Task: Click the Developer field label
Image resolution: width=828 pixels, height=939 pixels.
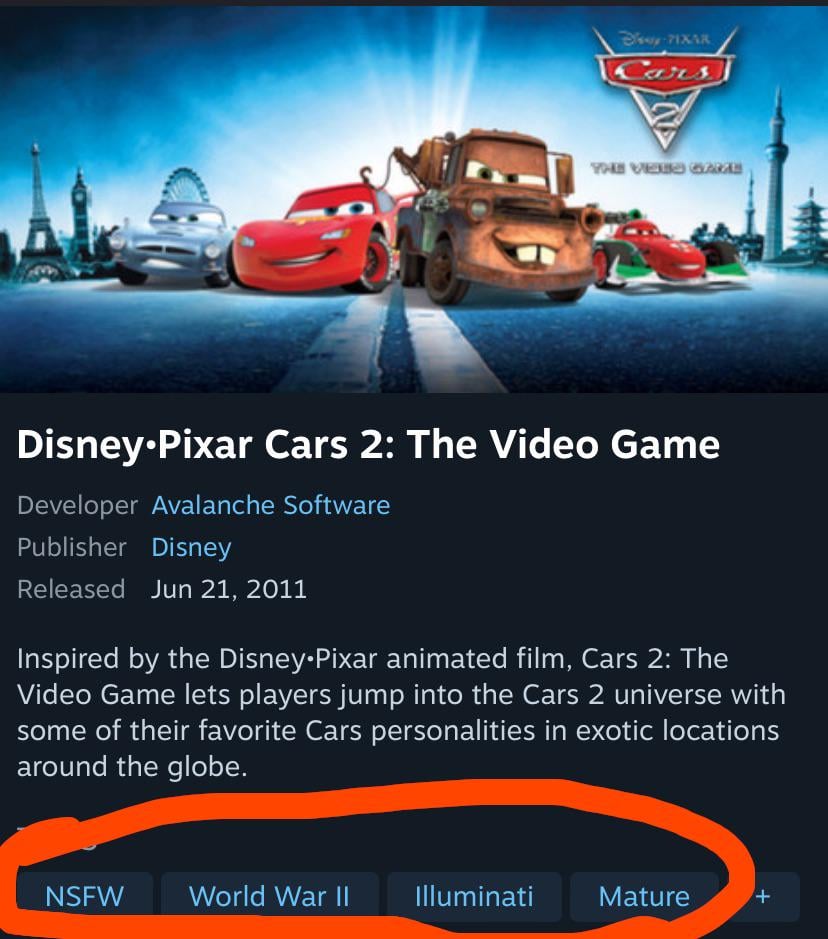Action: pyautogui.click(x=77, y=505)
